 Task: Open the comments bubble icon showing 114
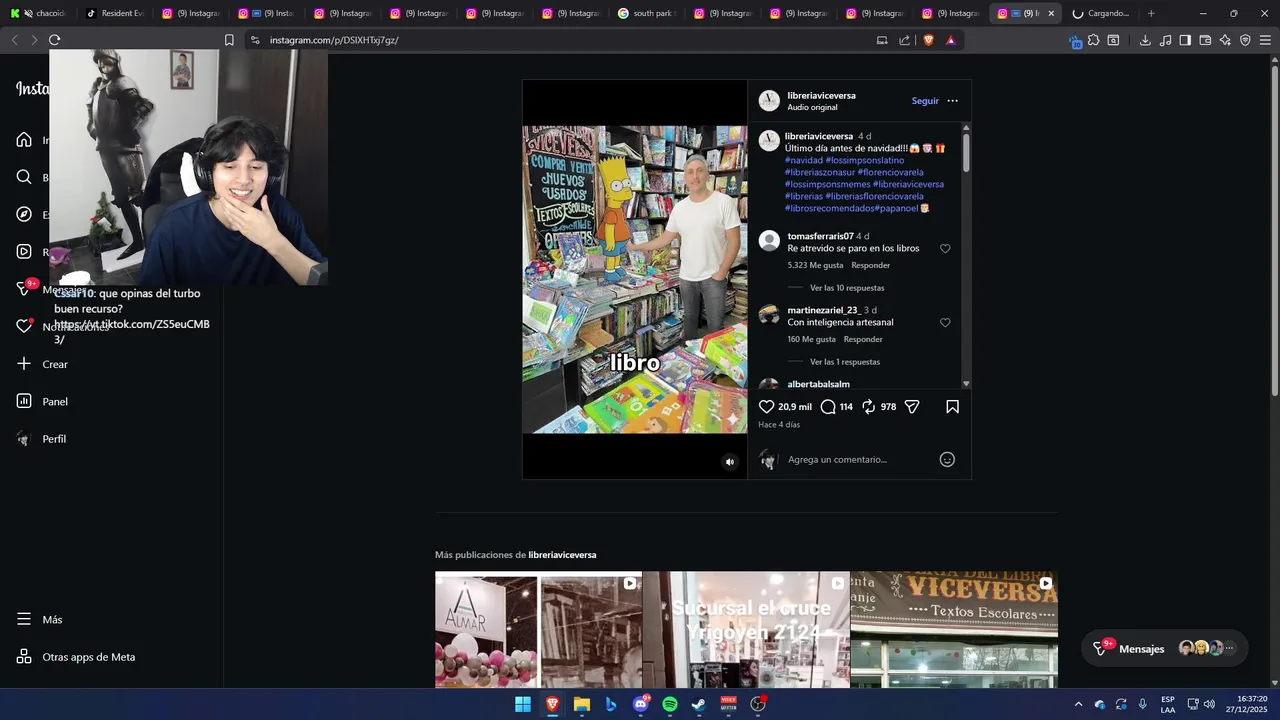(x=828, y=407)
